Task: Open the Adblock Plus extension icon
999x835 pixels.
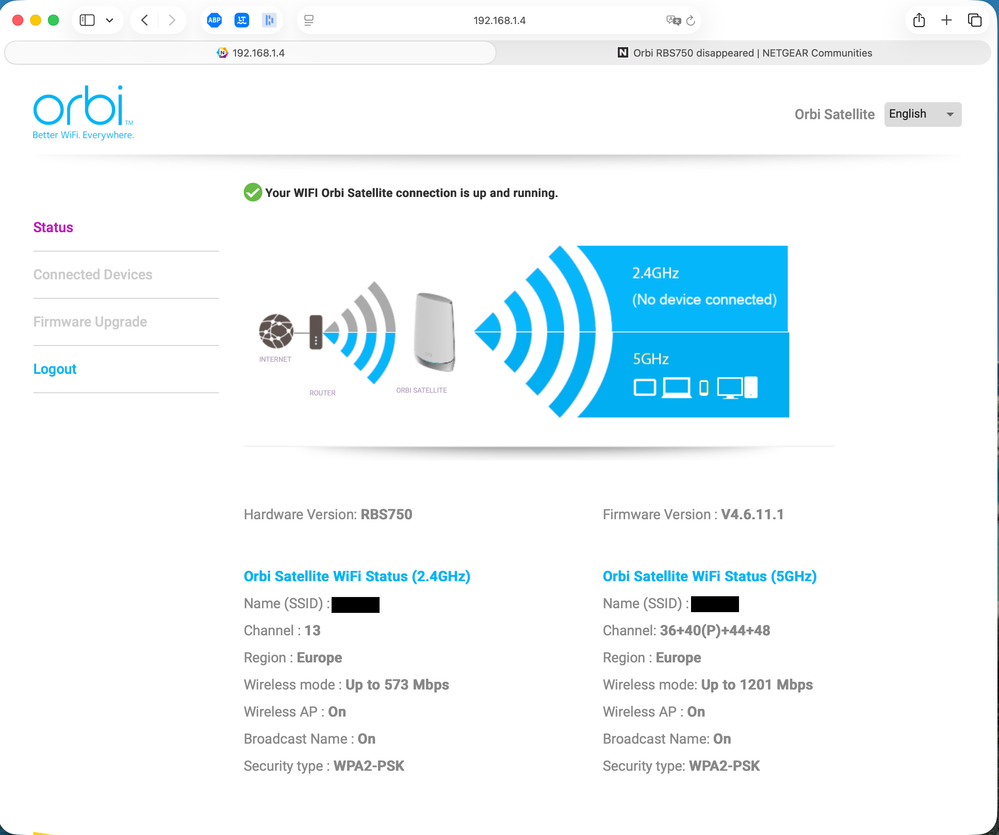Action: (215, 20)
